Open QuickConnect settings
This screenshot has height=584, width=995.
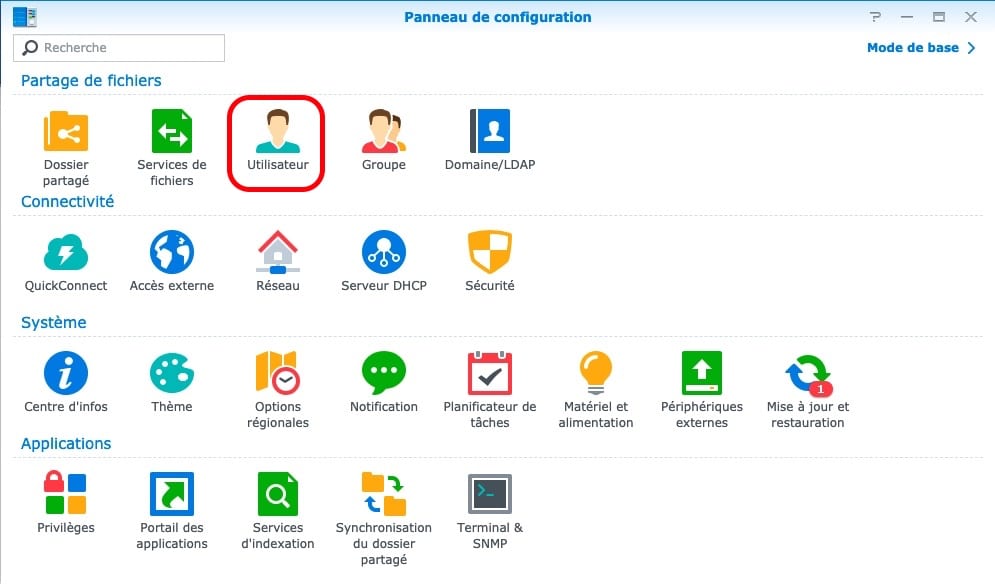(66, 253)
